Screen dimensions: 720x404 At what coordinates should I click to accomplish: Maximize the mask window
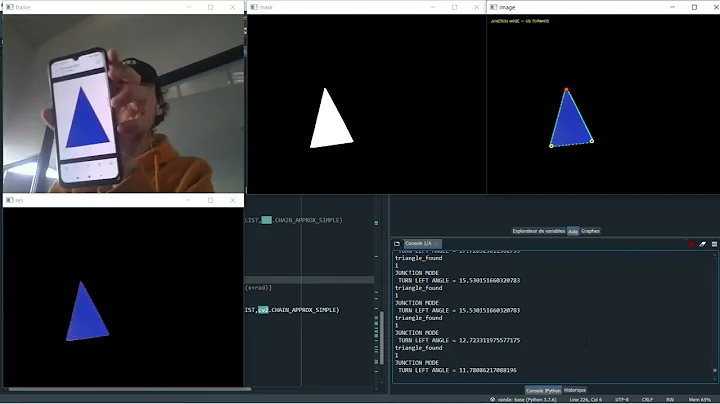point(455,7)
